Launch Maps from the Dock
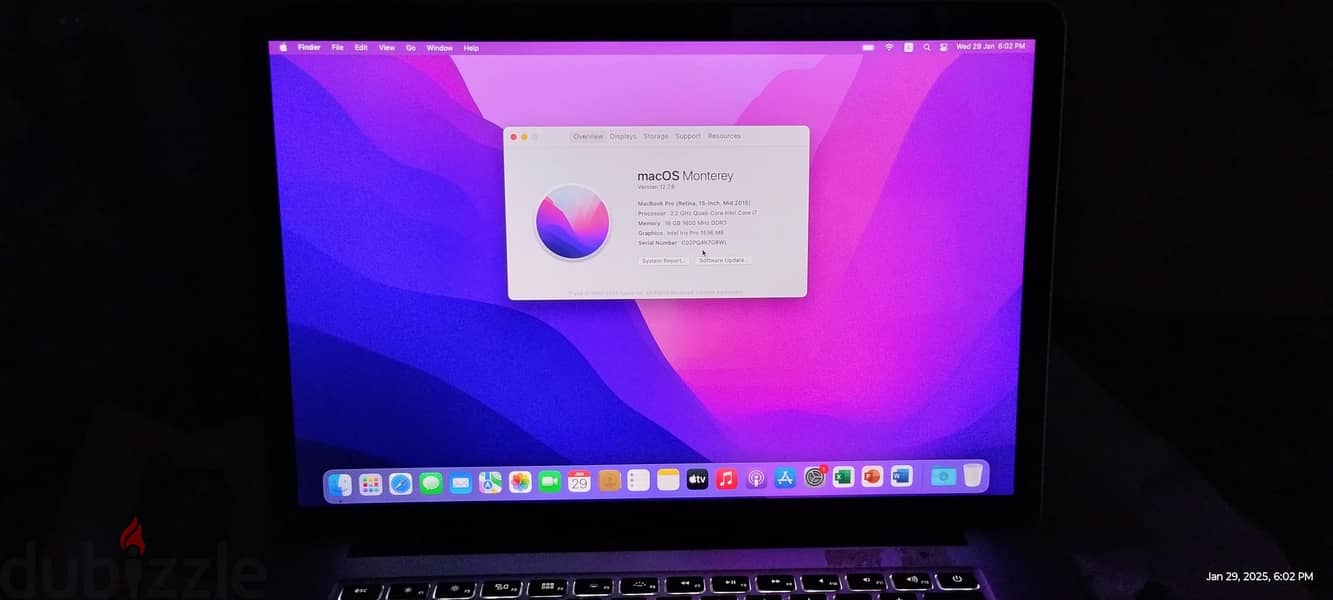1333x600 pixels. [x=490, y=483]
